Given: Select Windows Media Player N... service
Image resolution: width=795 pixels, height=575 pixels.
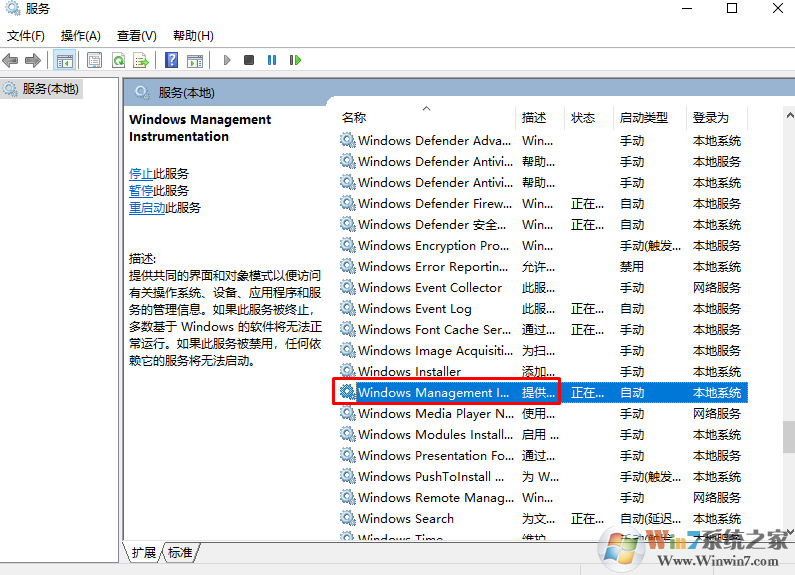Looking at the screenshot, I should coord(543,414).
